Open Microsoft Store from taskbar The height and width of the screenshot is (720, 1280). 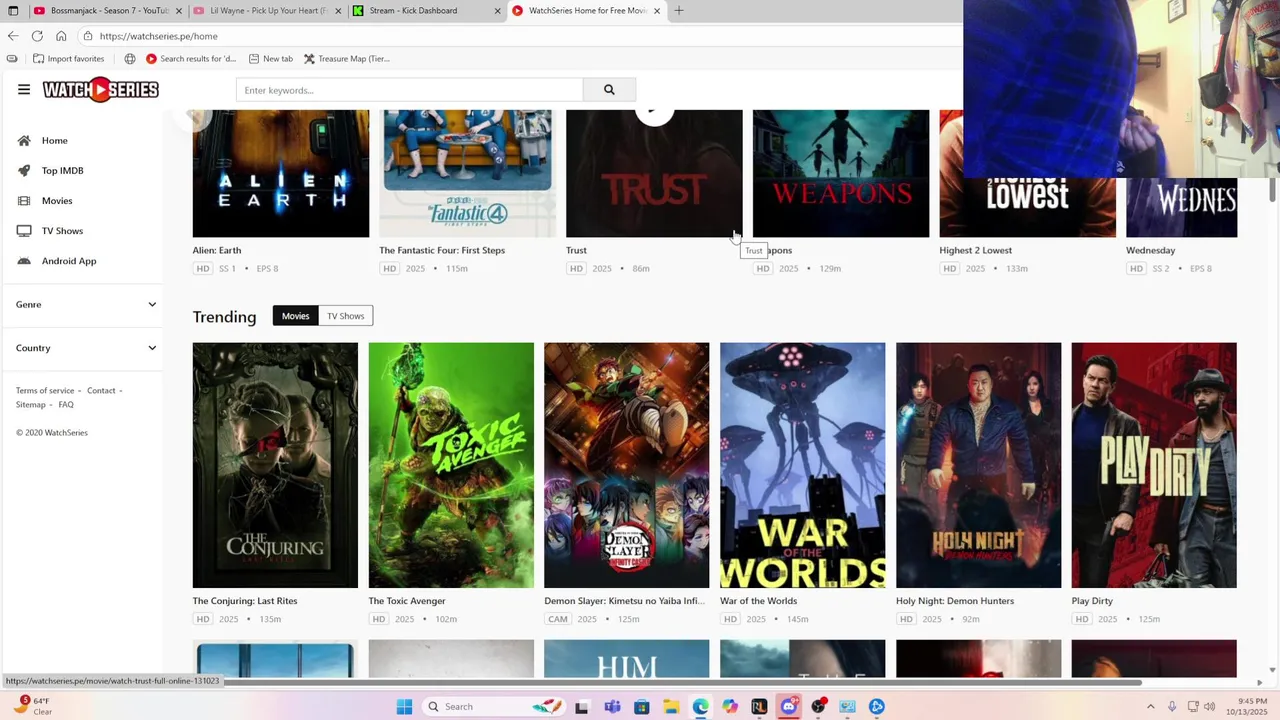pos(642,707)
